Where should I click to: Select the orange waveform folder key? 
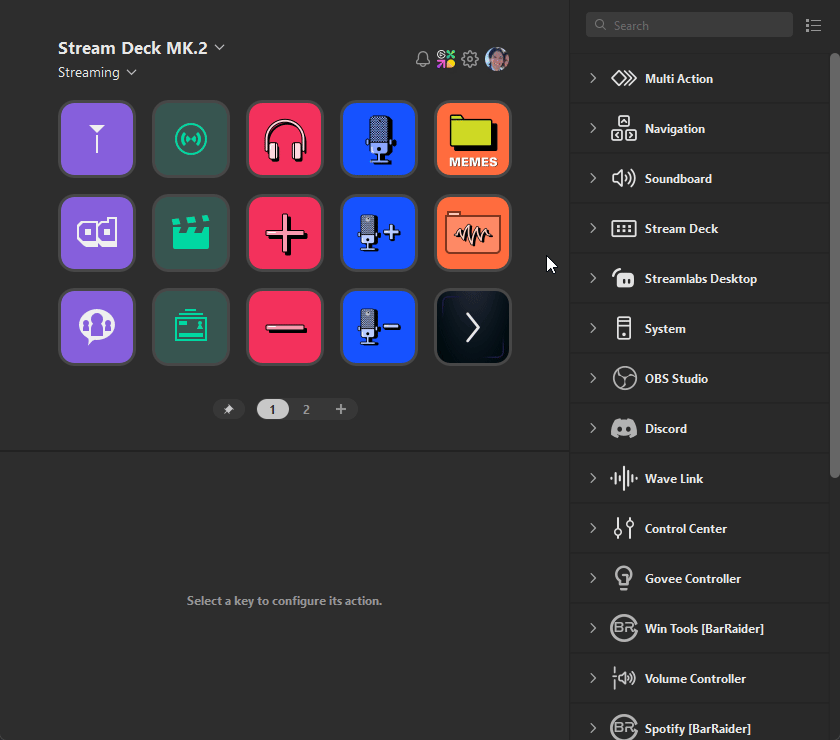(x=473, y=233)
